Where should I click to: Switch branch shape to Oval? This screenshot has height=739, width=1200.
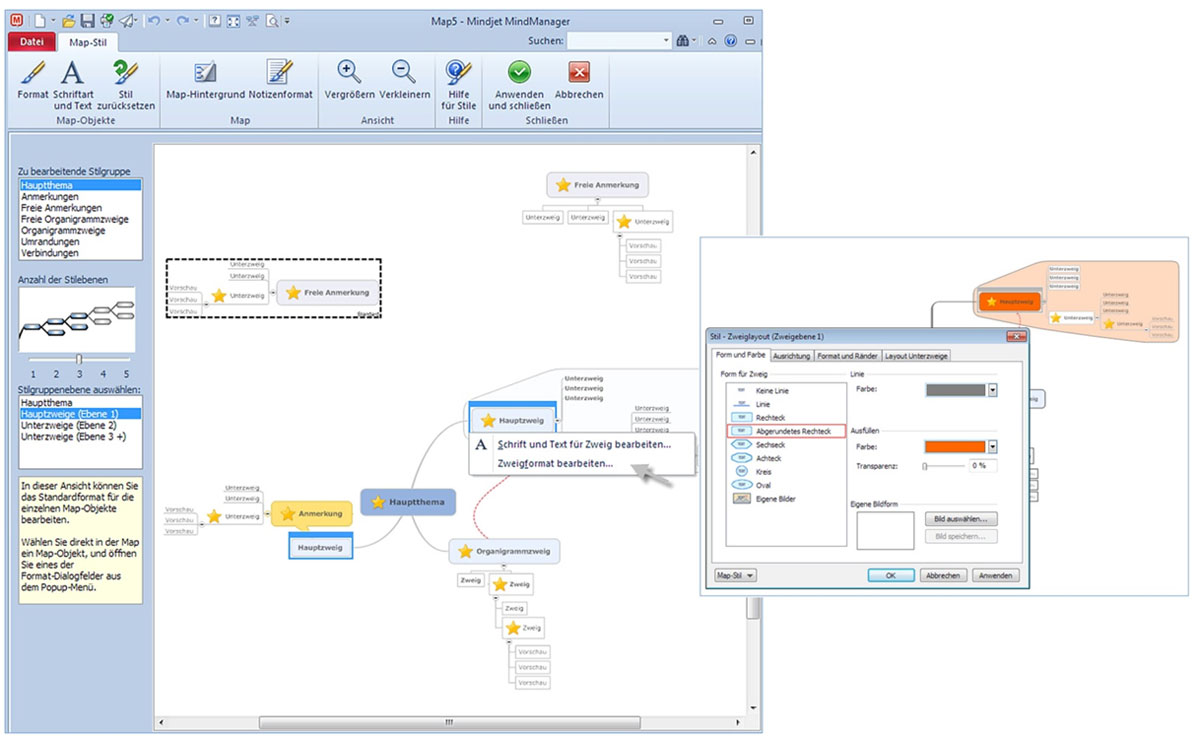point(761,485)
